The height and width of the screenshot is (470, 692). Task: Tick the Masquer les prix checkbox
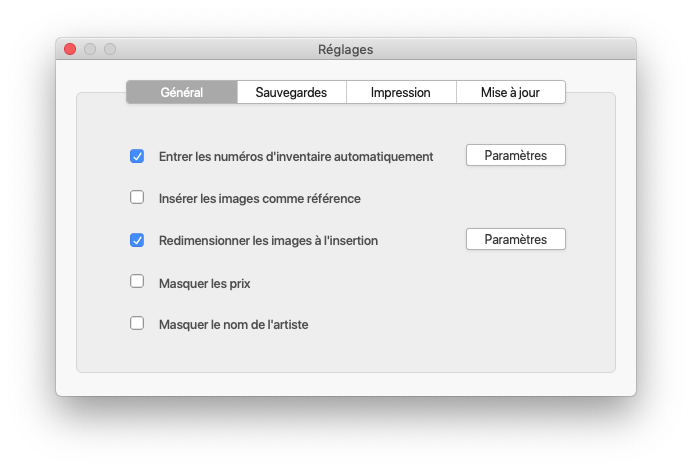137,281
